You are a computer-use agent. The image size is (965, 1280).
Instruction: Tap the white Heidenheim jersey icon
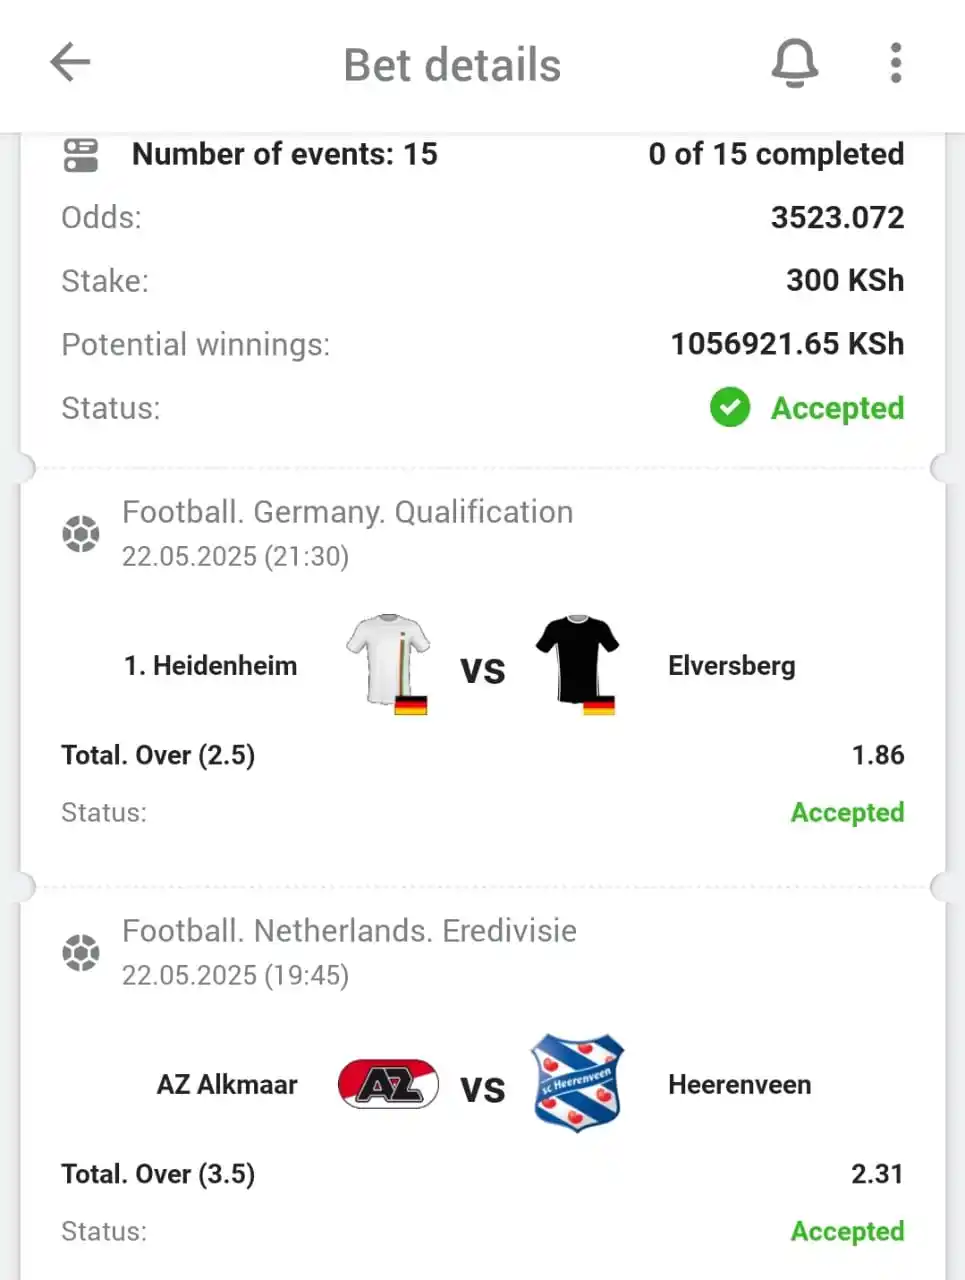tap(389, 665)
